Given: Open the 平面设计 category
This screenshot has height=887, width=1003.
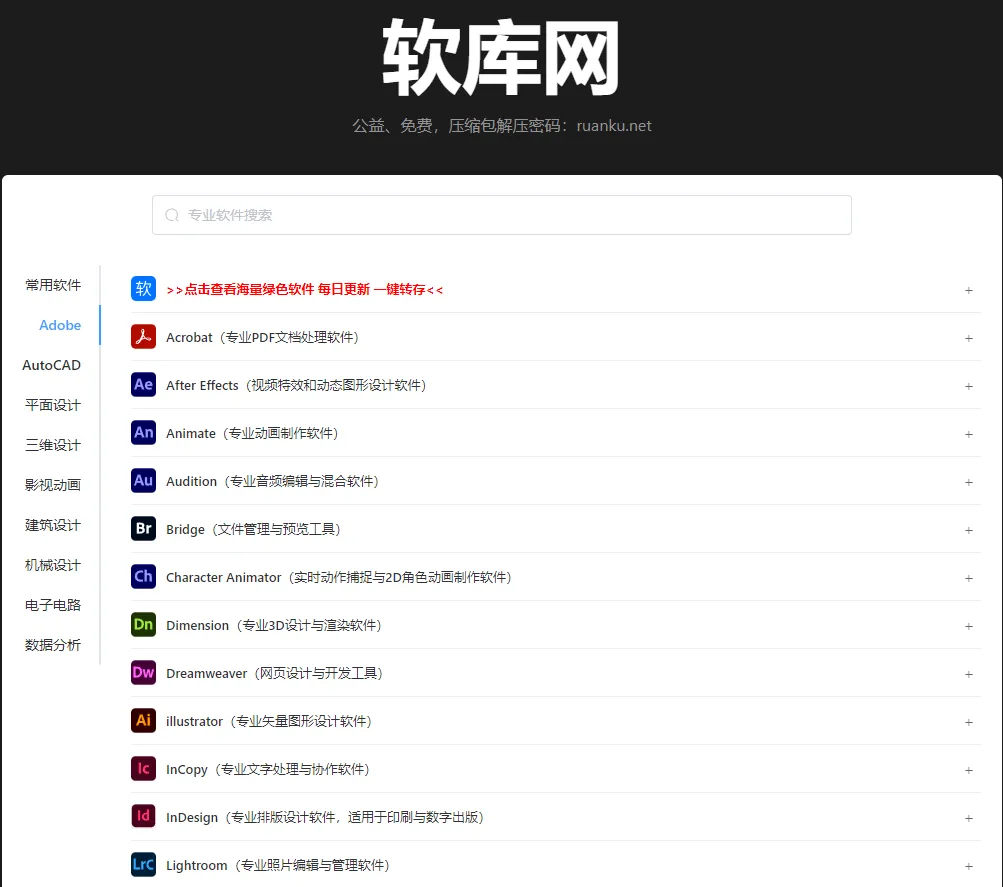Looking at the screenshot, I should pyautogui.click(x=53, y=405).
